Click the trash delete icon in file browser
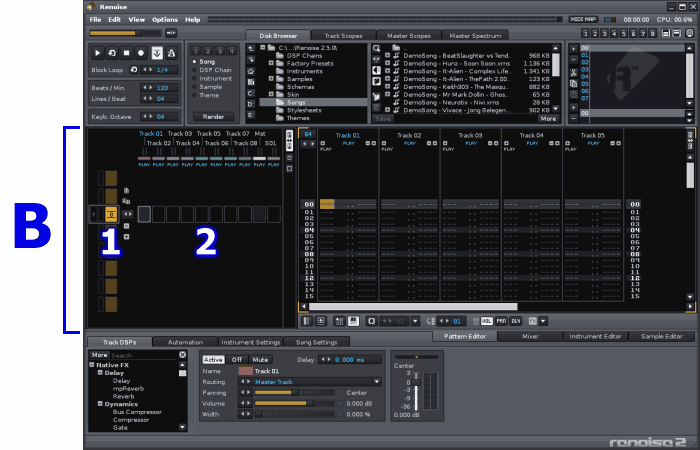The image size is (700, 450). tap(376, 107)
